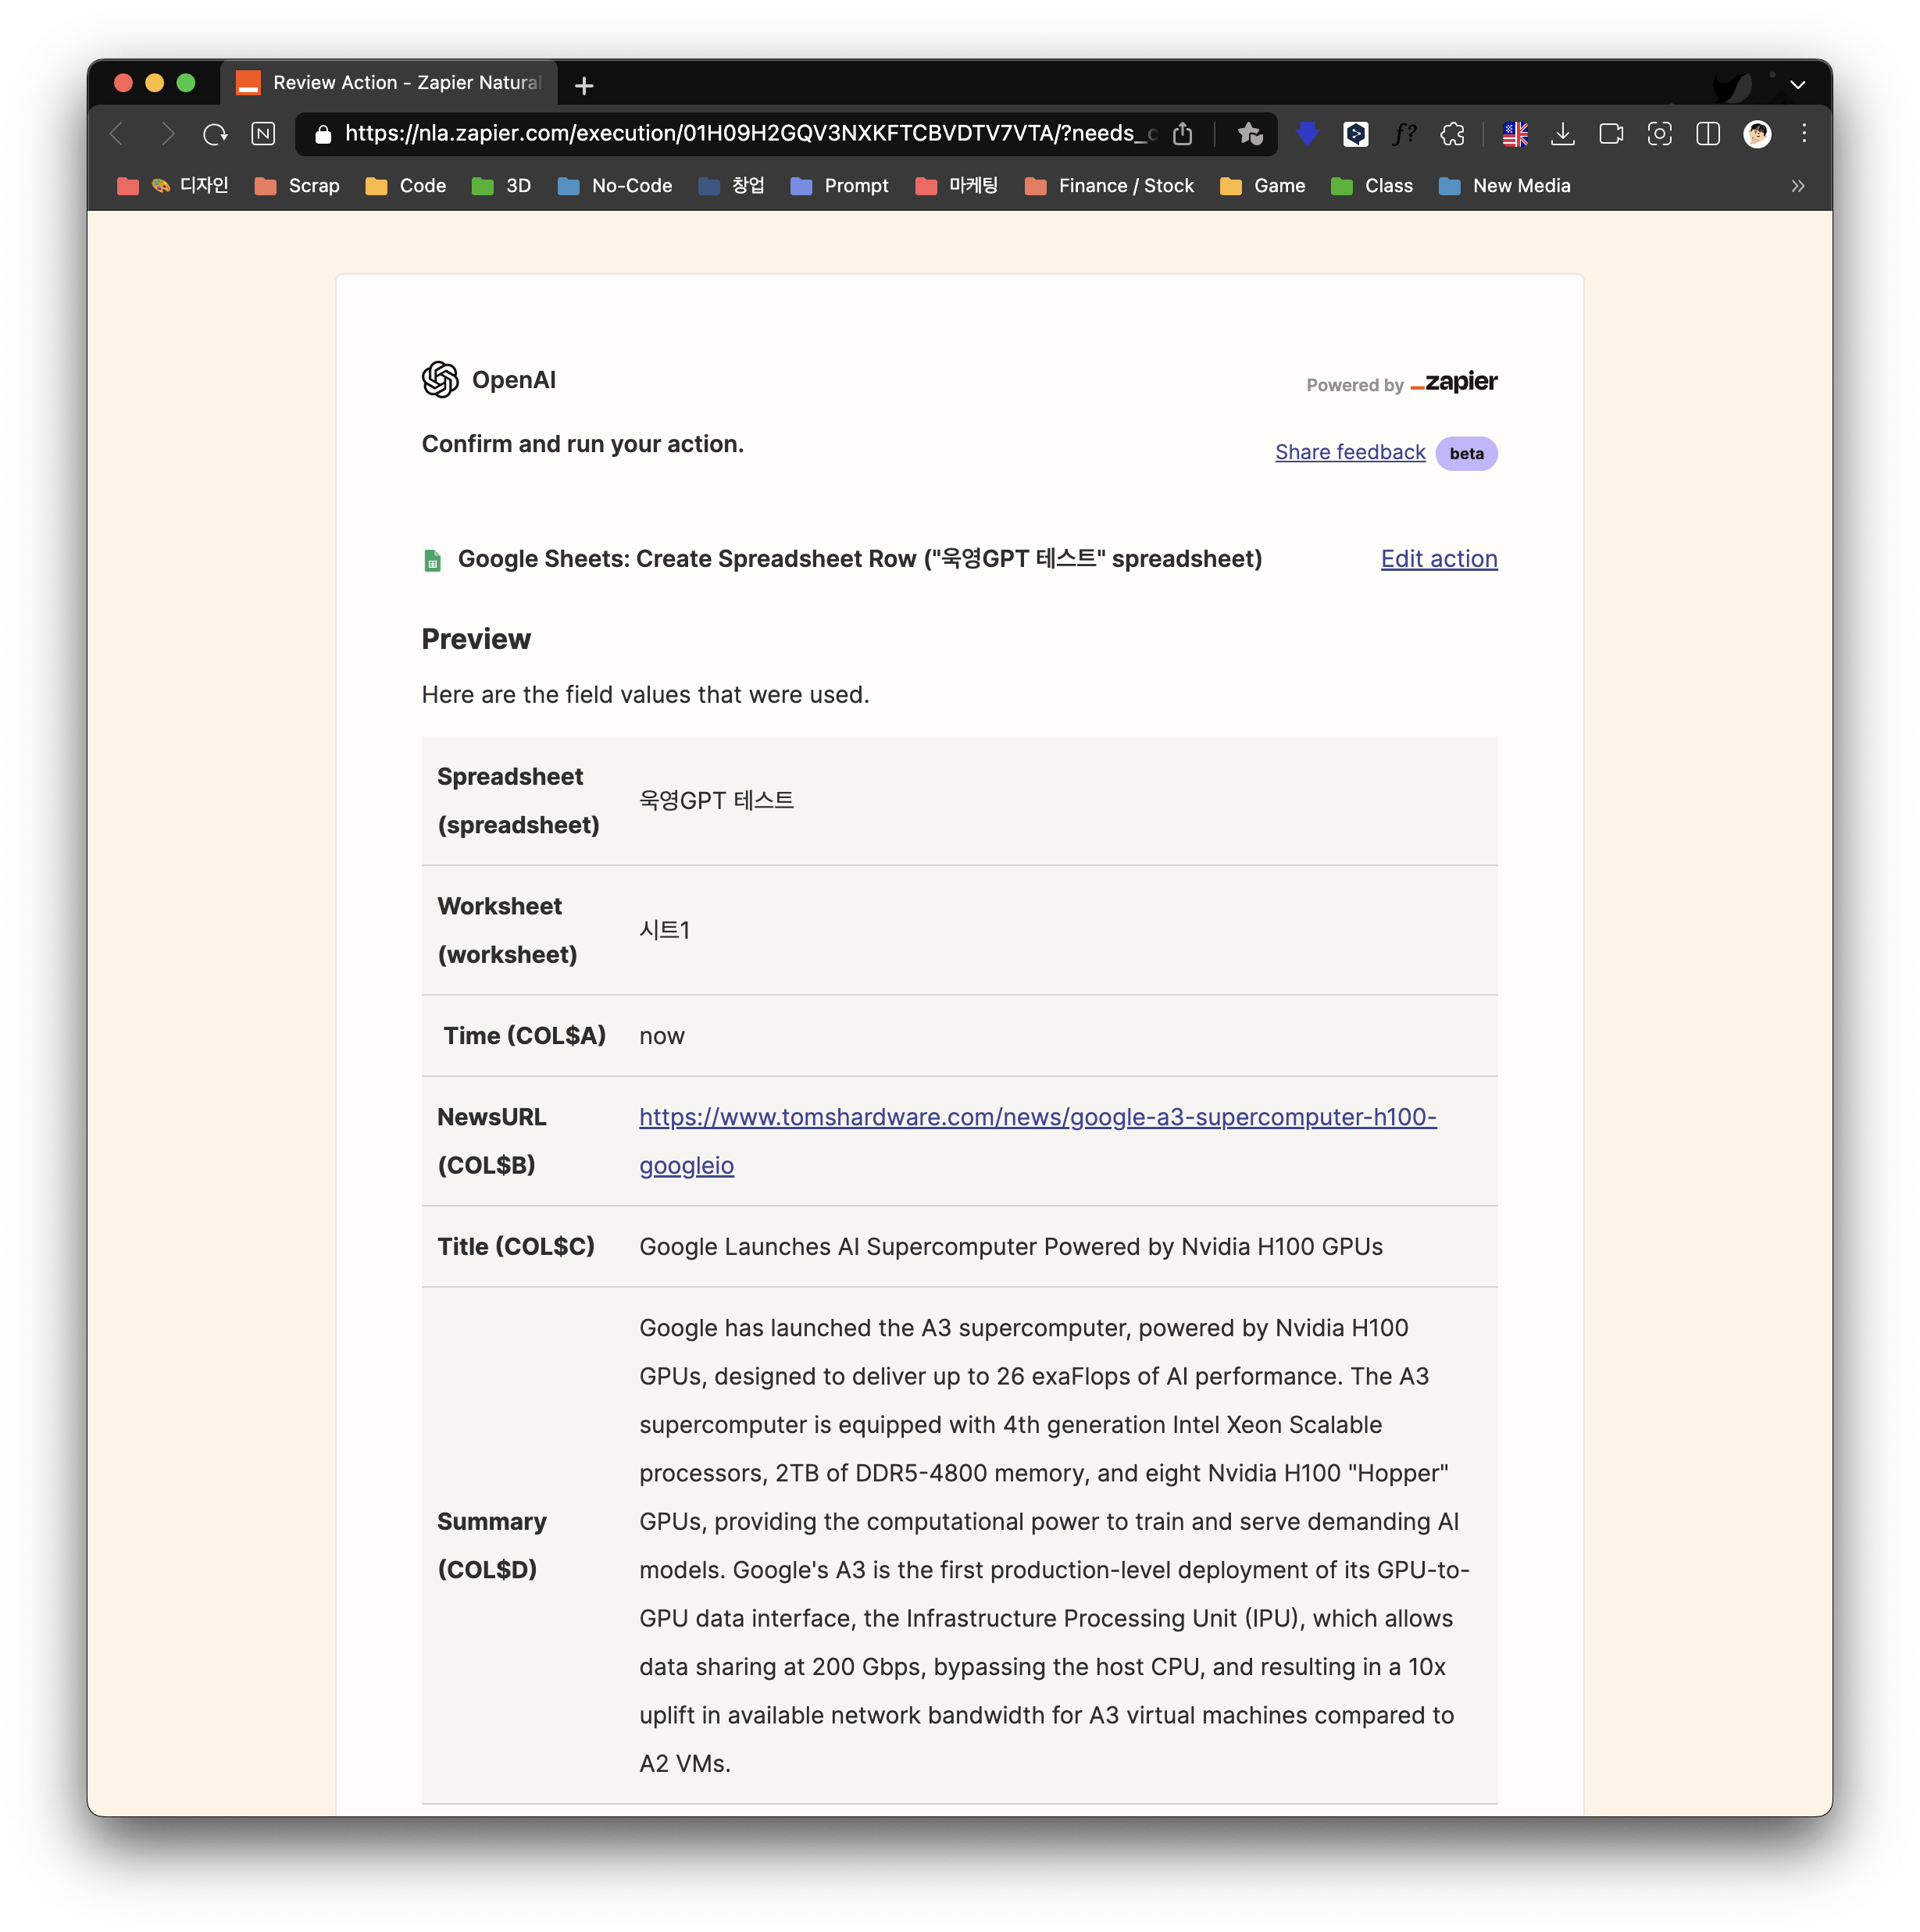The width and height of the screenshot is (1920, 1932).
Task: Open the Finance / Stock bookmarks folder
Action: (x=1110, y=186)
